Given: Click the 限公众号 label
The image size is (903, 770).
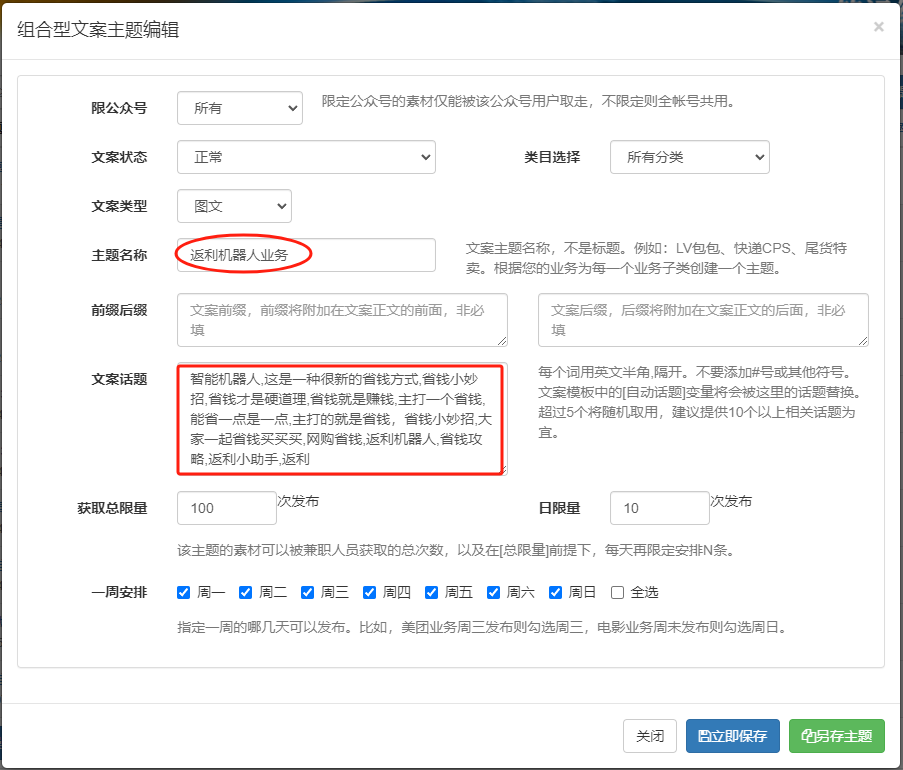Looking at the screenshot, I should coord(119,108).
